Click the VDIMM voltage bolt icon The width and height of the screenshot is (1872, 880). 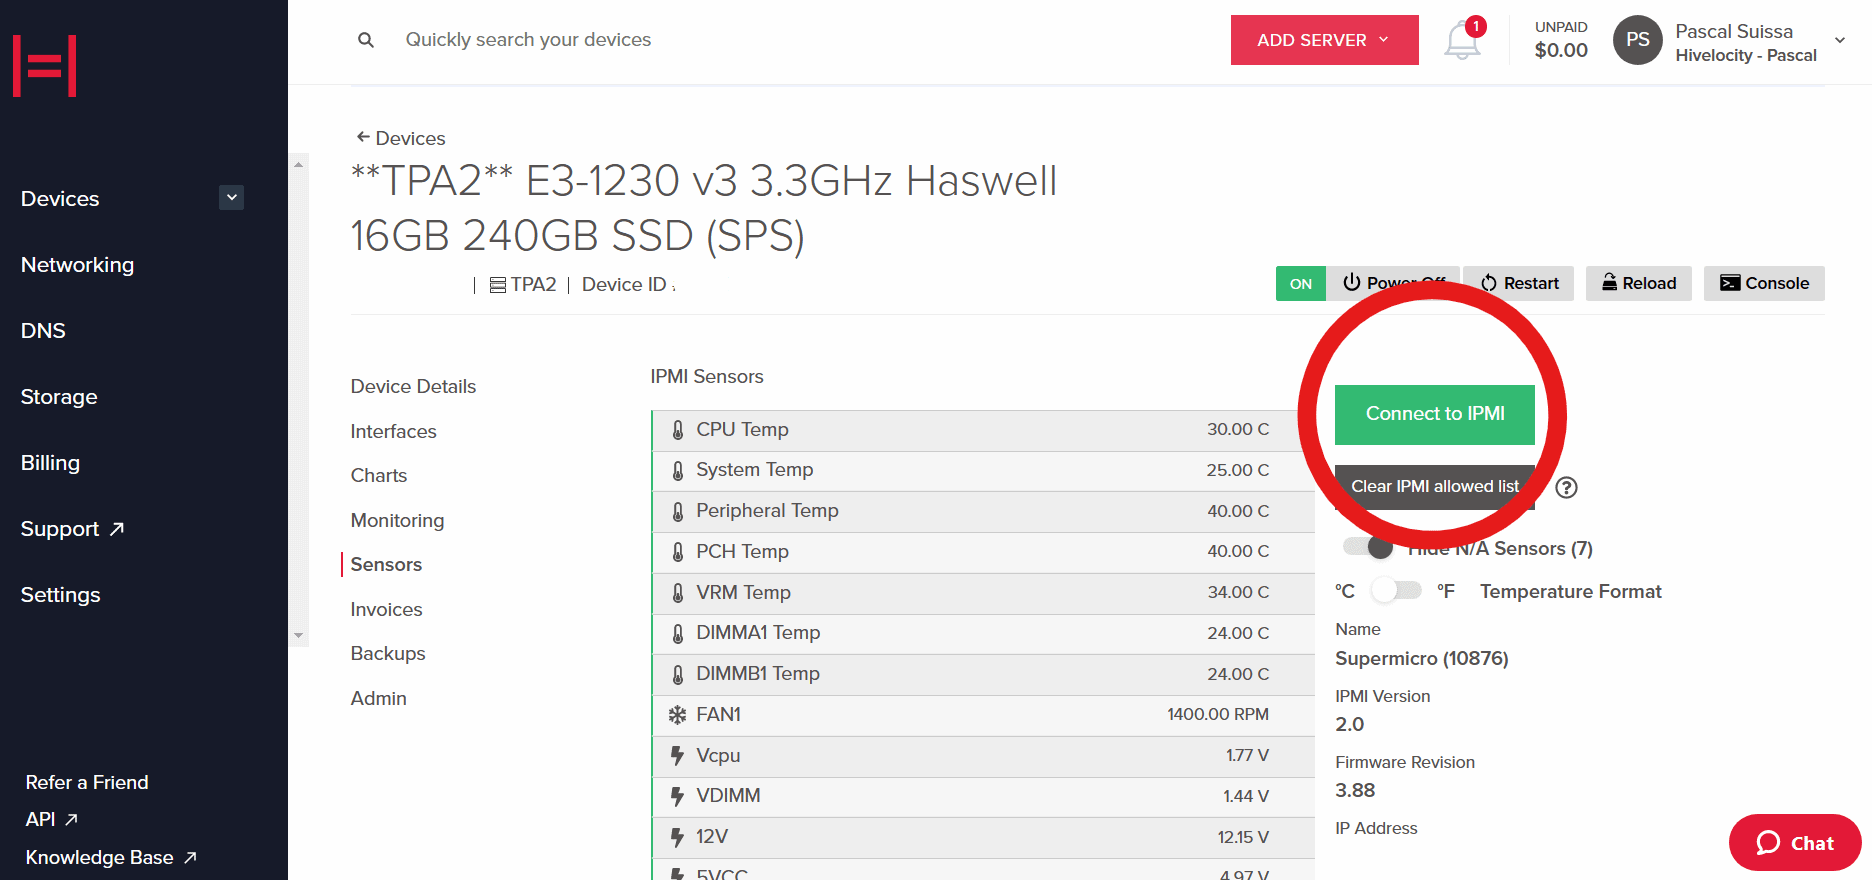click(x=678, y=797)
